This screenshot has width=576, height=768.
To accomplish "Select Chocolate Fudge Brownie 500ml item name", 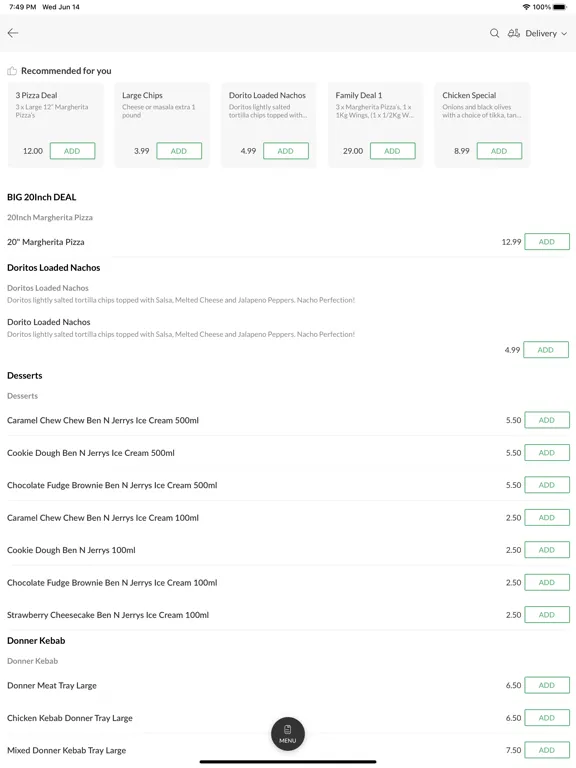I will click(x=112, y=485).
